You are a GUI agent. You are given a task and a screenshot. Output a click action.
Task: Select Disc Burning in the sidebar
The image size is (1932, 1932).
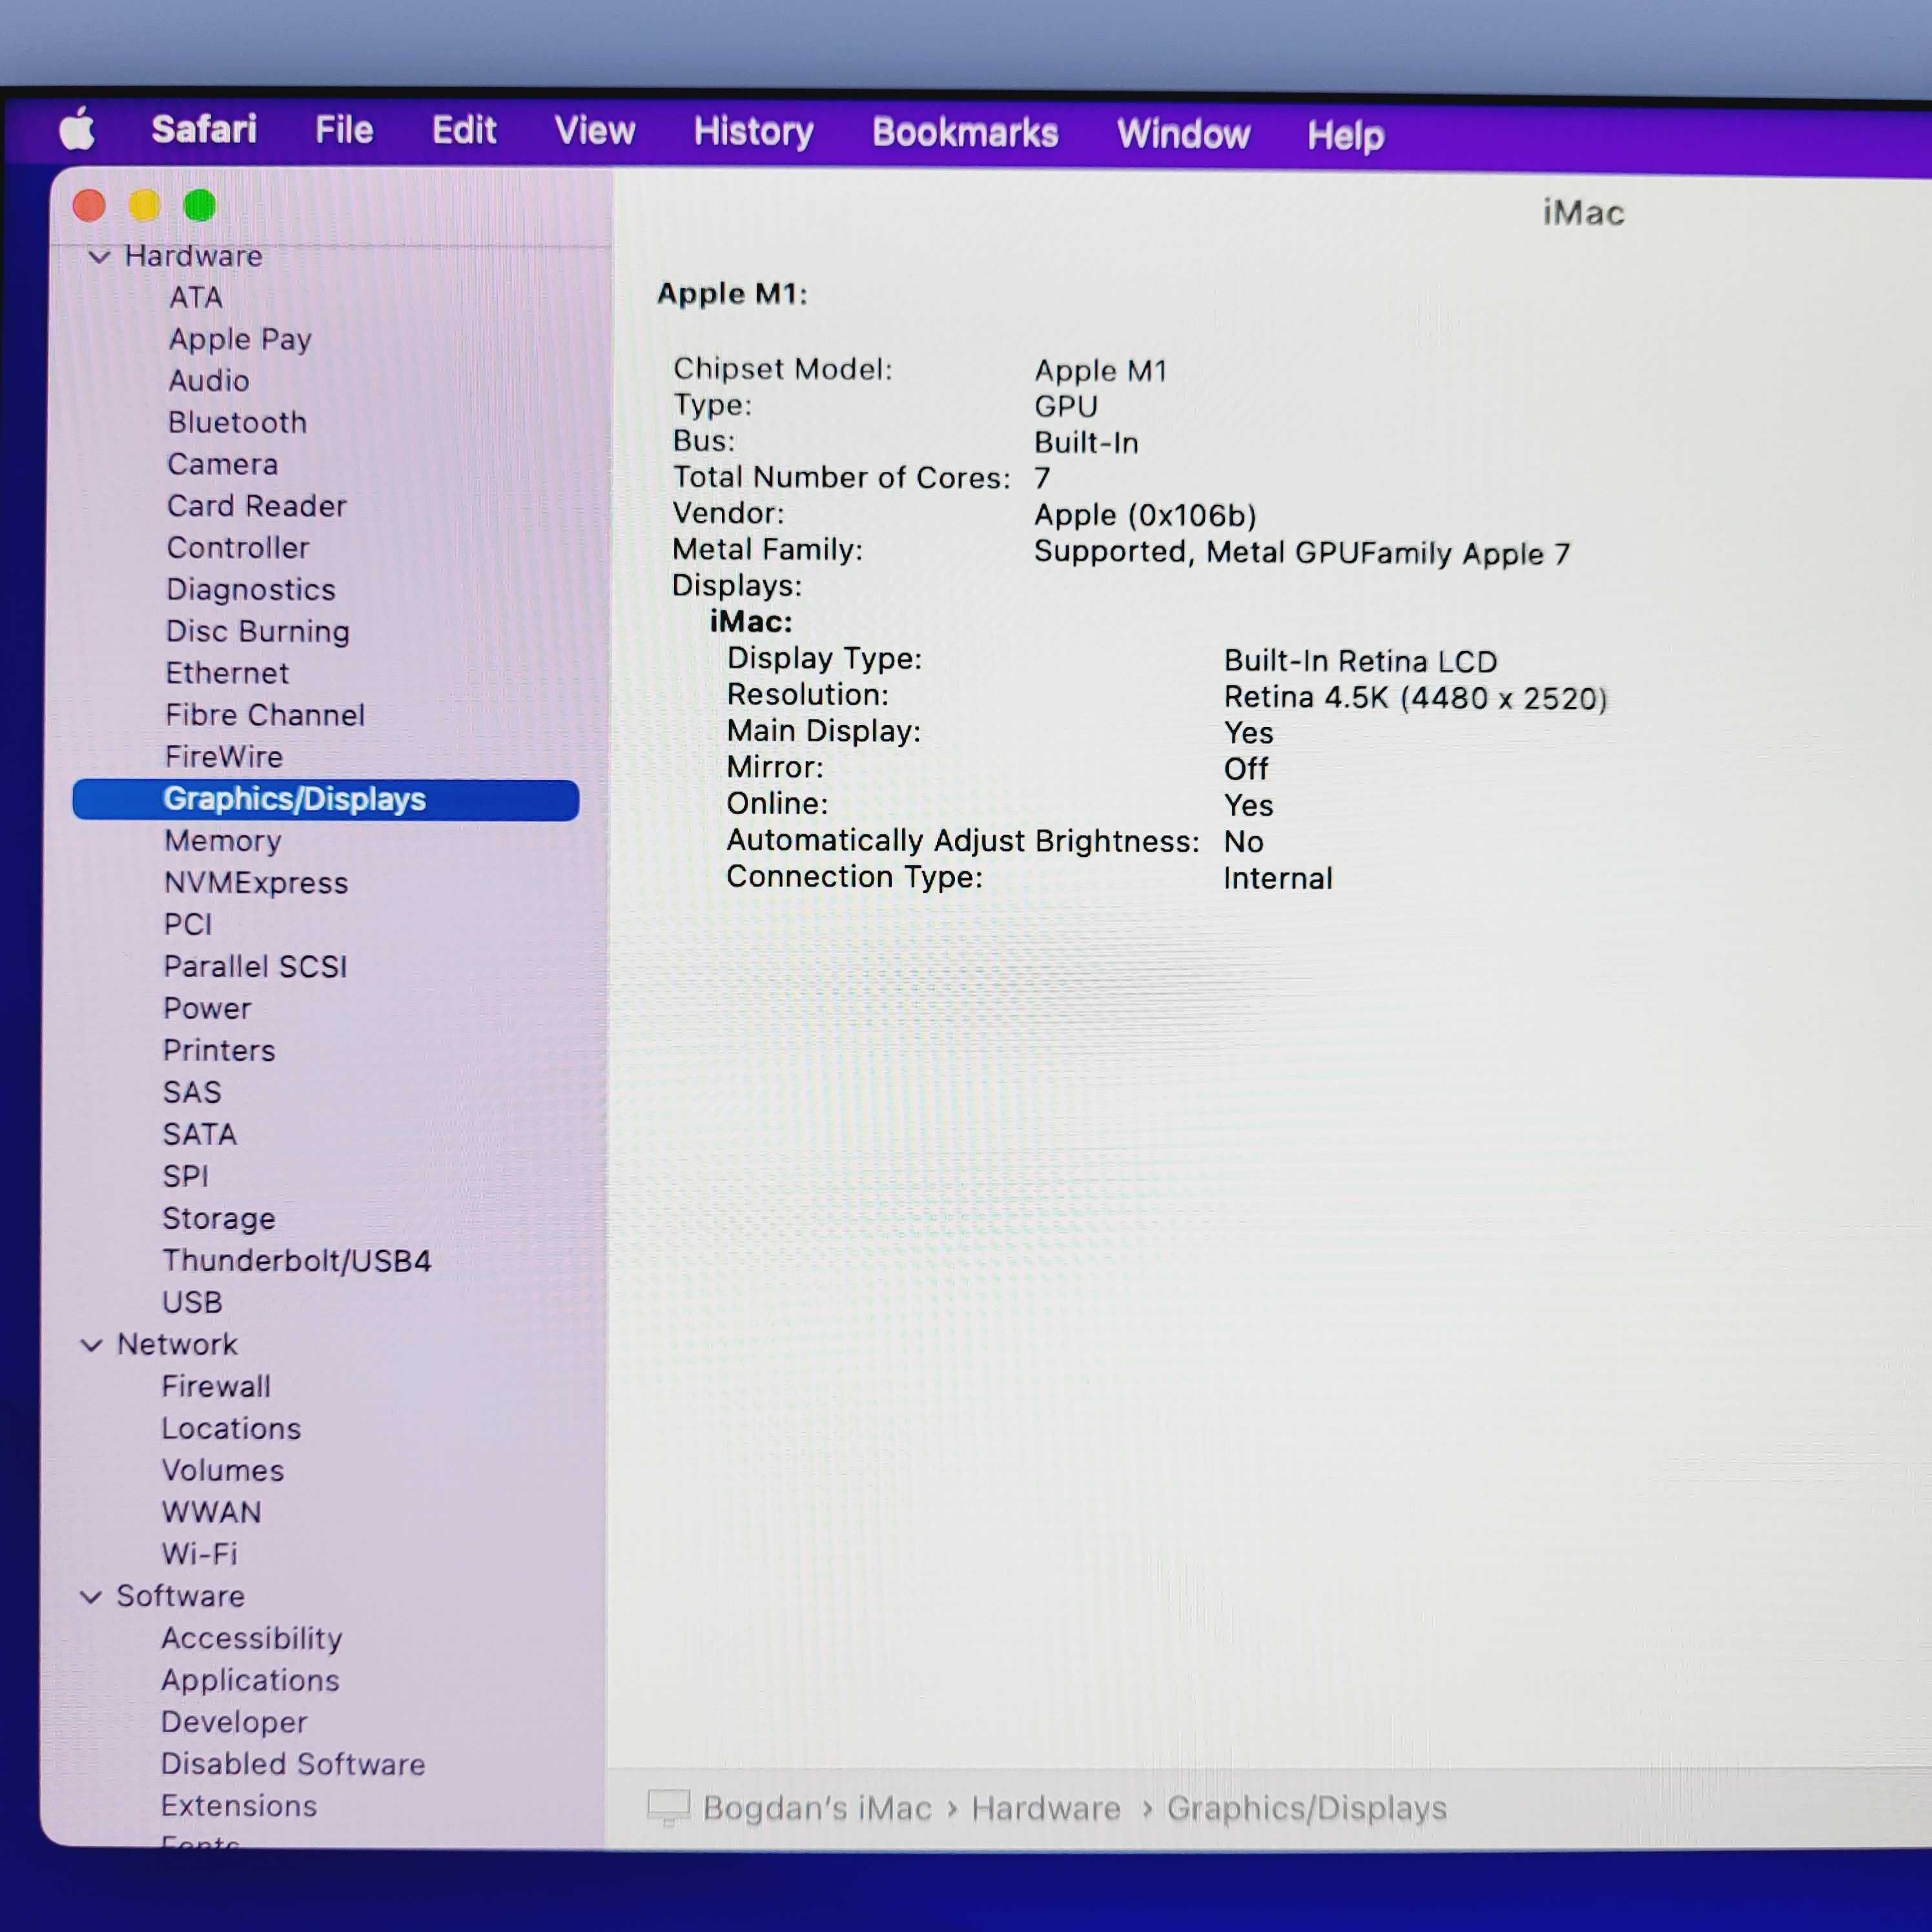(x=258, y=632)
